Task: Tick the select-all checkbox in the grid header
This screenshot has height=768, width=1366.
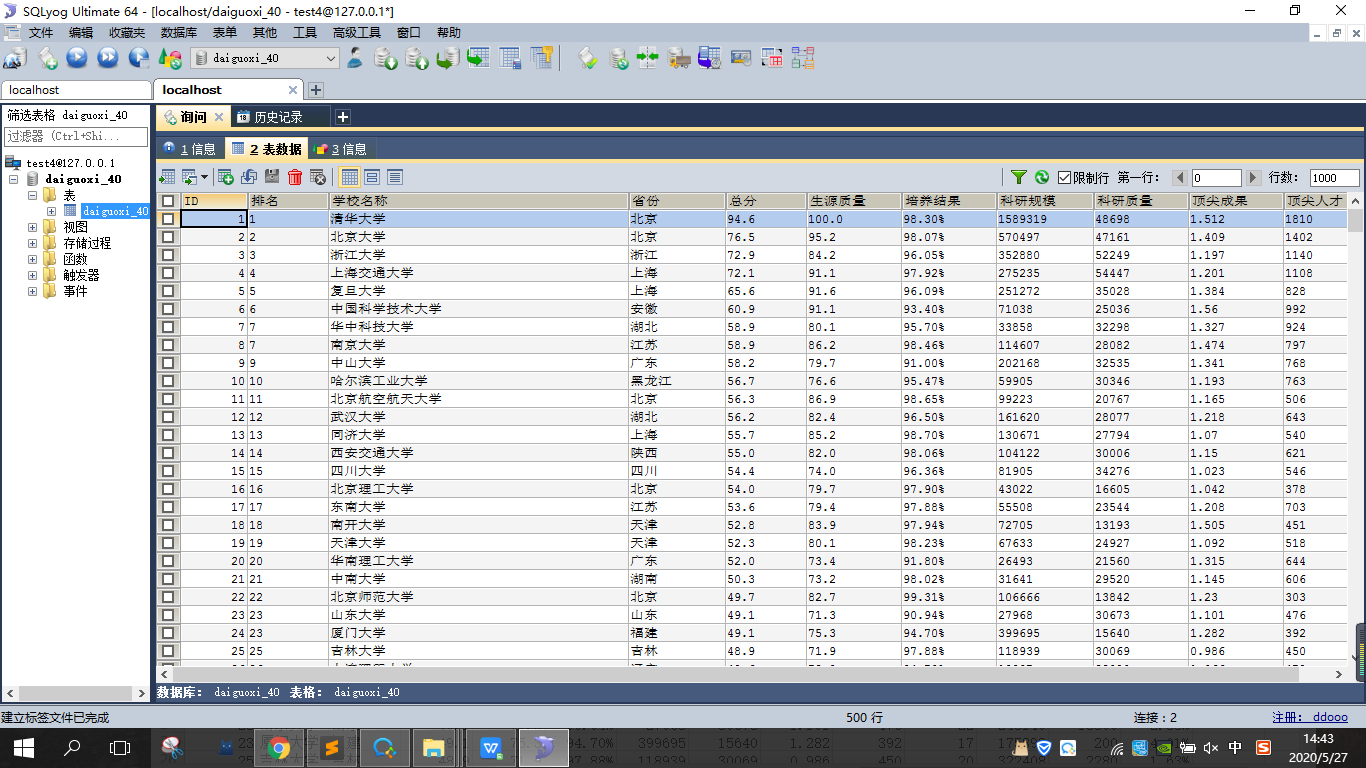Action: (168, 201)
